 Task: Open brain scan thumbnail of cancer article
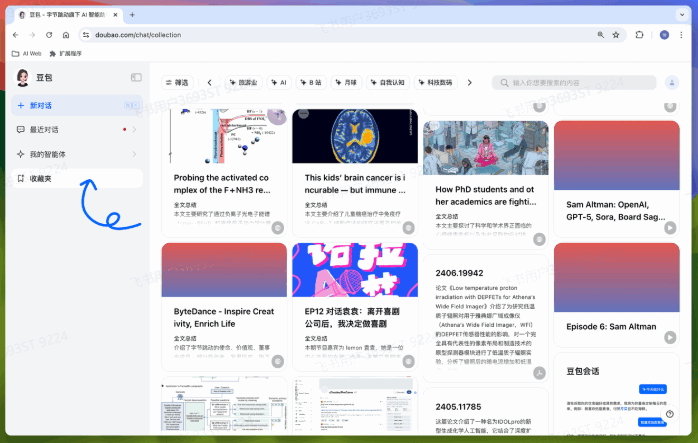355,136
